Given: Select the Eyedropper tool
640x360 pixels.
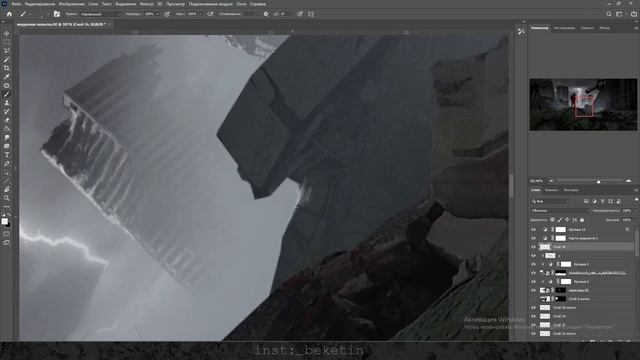Looking at the screenshot, I should pos(7,77).
